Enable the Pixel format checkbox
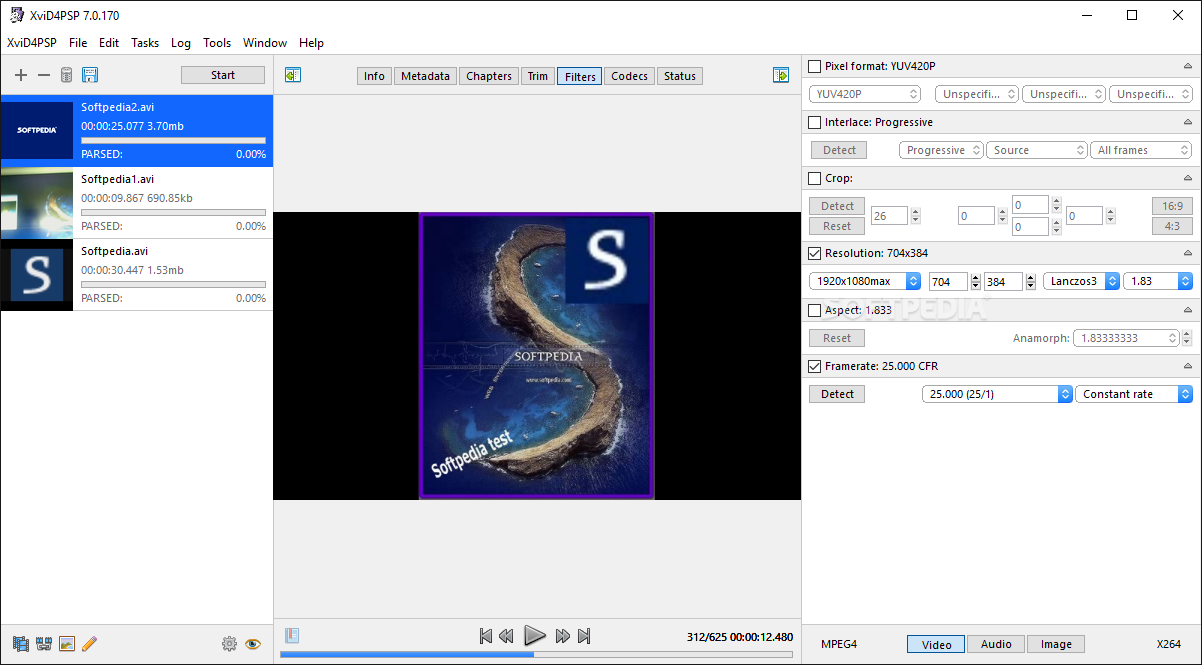 tap(815, 66)
